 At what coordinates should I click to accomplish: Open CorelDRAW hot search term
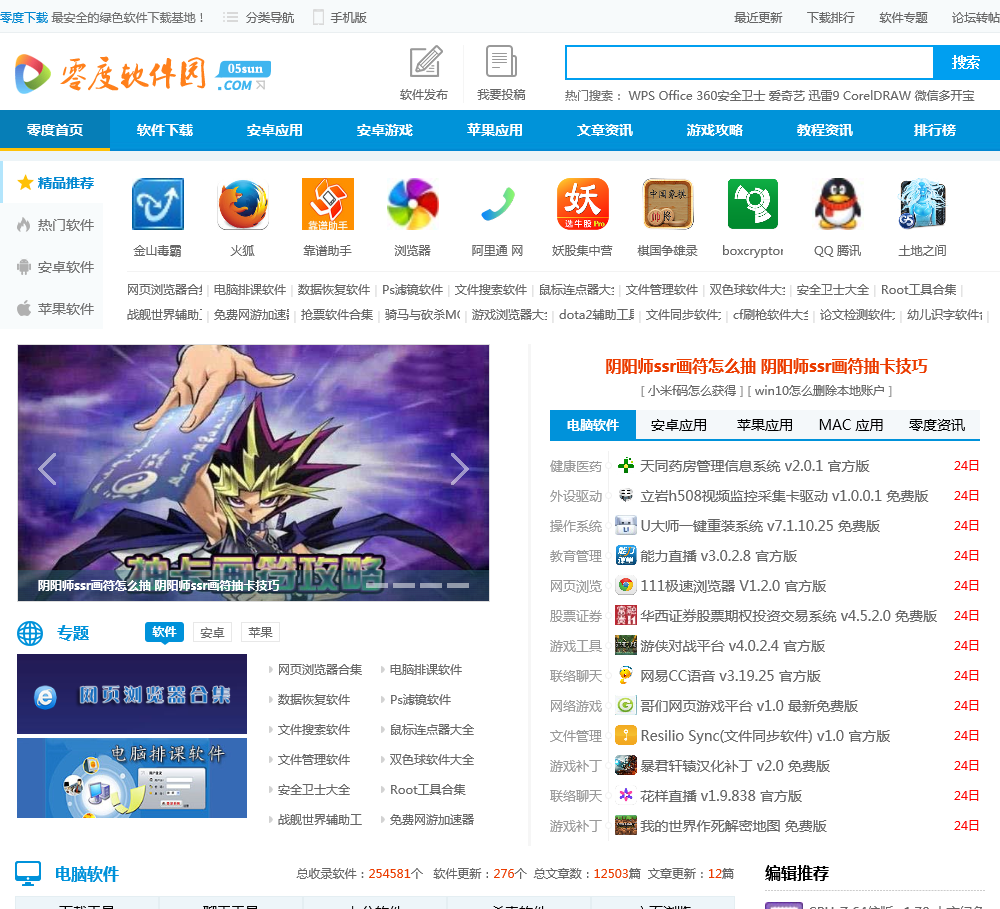tap(877, 96)
